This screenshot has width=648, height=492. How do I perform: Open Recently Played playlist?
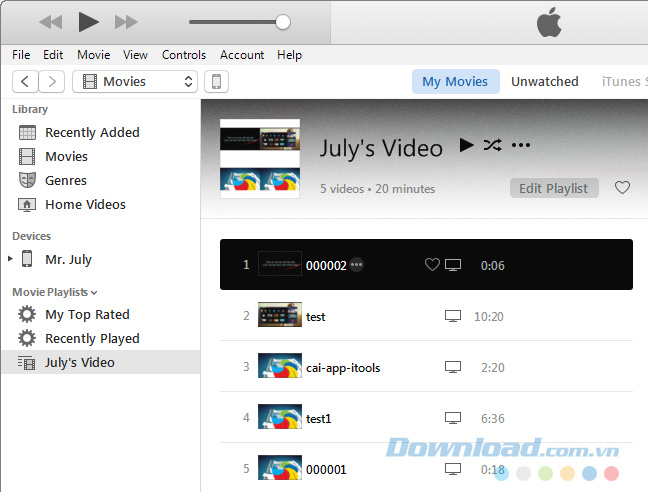click(x=92, y=339)
